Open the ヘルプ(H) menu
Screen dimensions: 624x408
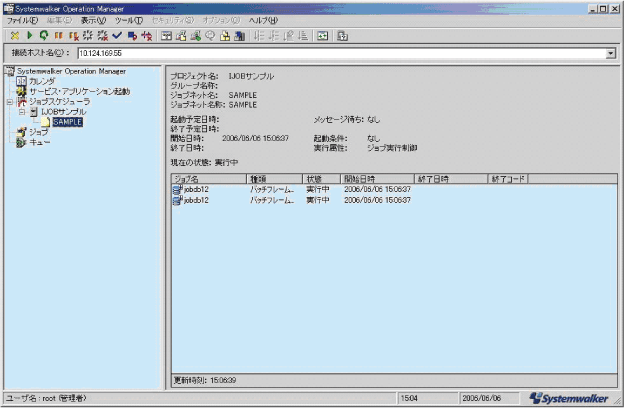pyautogui.click(x=263, y=20)
